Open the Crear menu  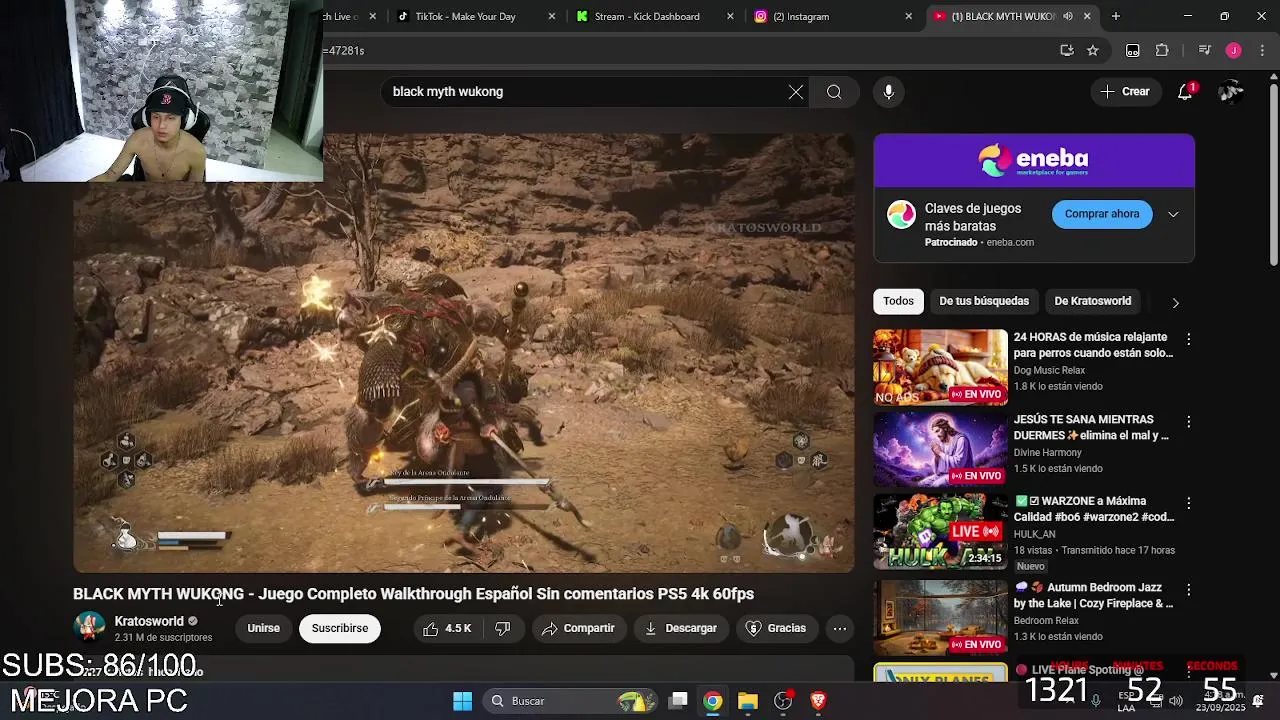(1125, 92)
